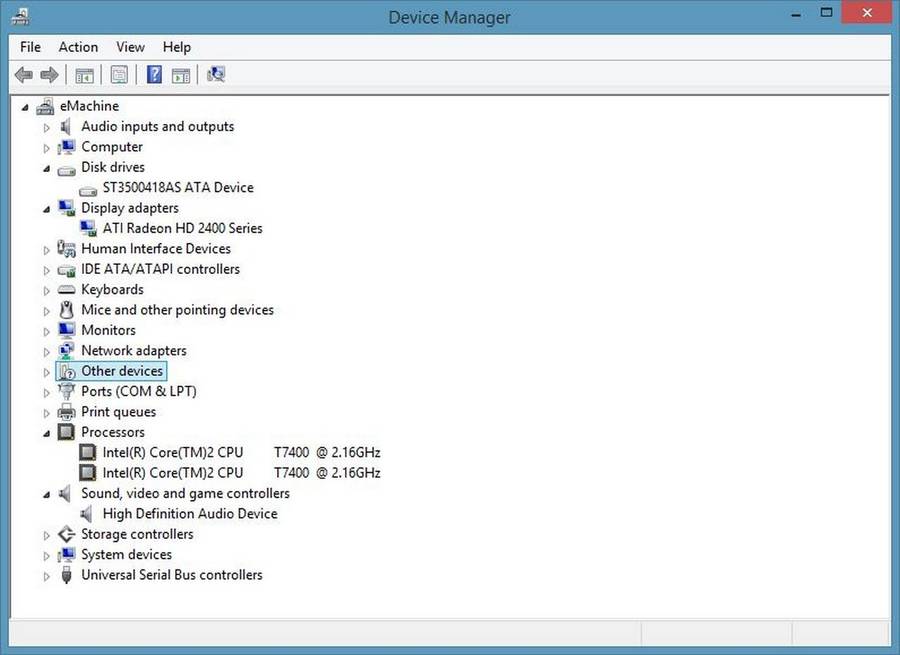Screen dimensions: 900x655
Task: Expand the Universal Serial Bus controllers node
Action: click(46, 575)
